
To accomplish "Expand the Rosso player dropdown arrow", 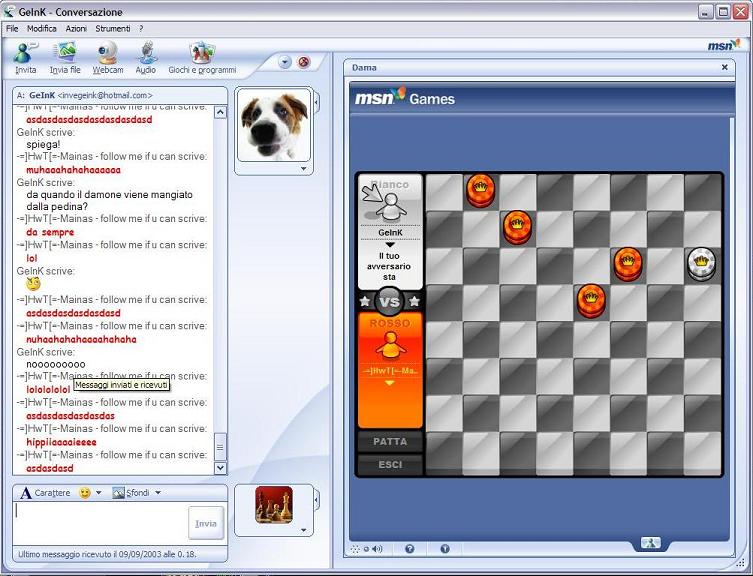I will coord(390,383).
